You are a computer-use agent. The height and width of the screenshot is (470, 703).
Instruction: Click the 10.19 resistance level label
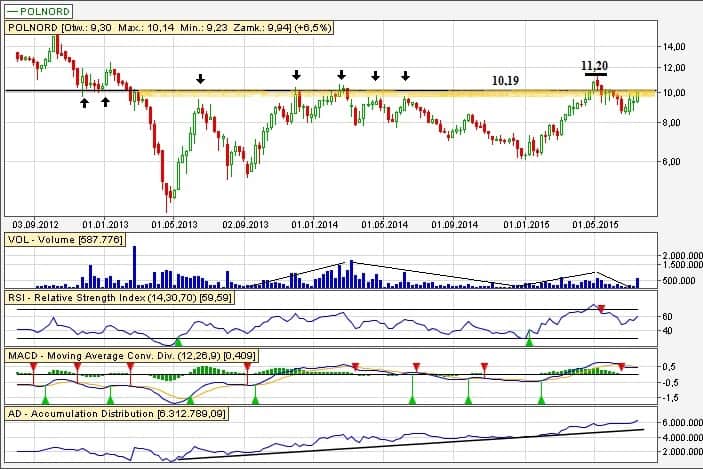click(506, 79)
